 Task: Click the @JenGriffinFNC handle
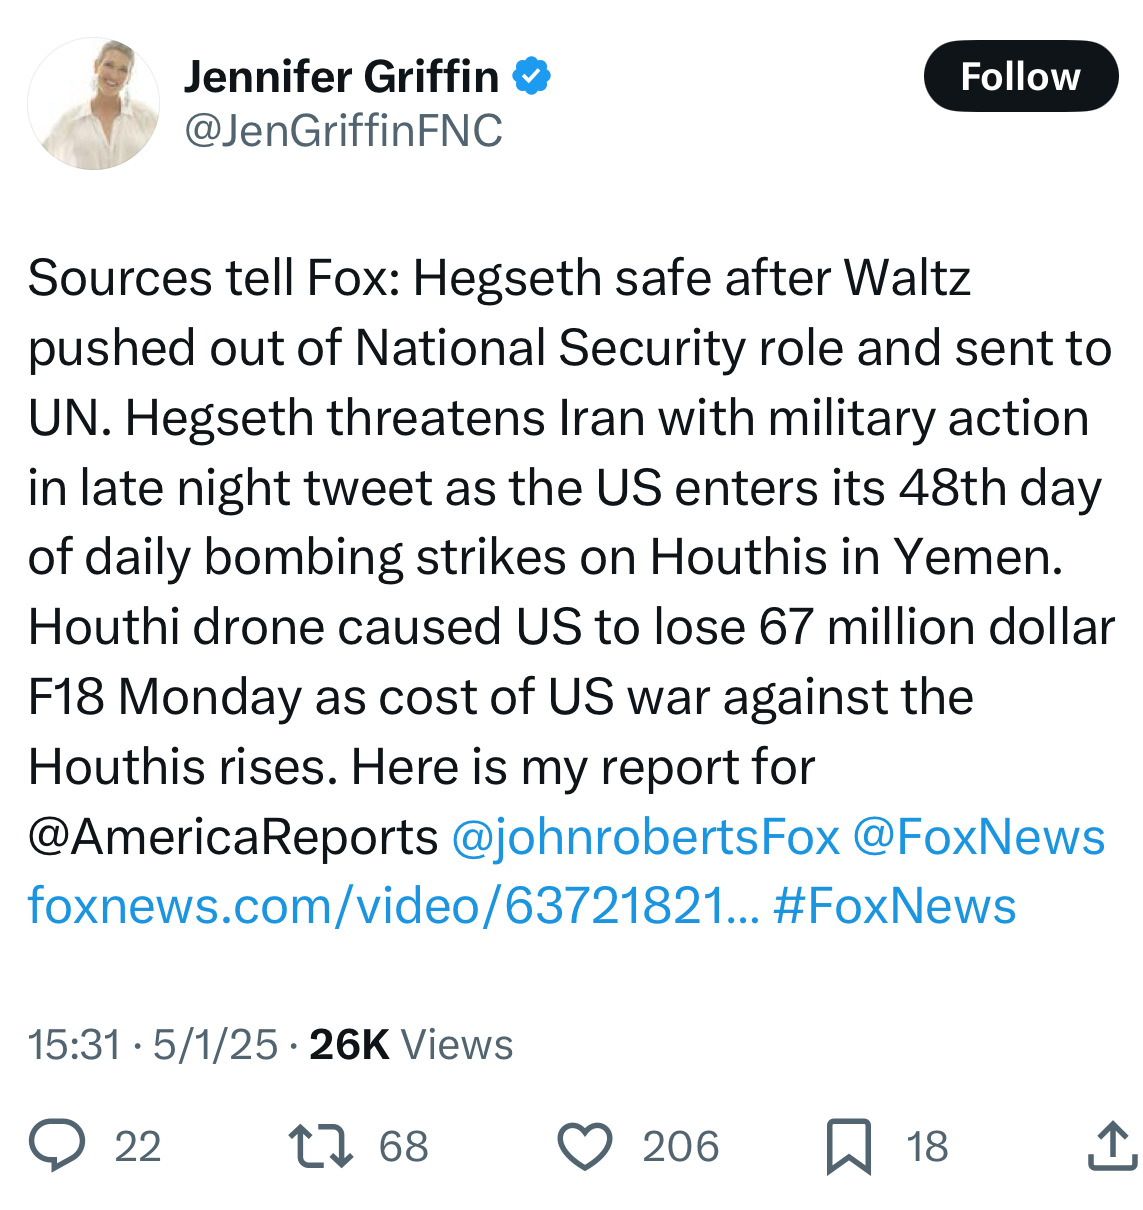tap(343, 131)
